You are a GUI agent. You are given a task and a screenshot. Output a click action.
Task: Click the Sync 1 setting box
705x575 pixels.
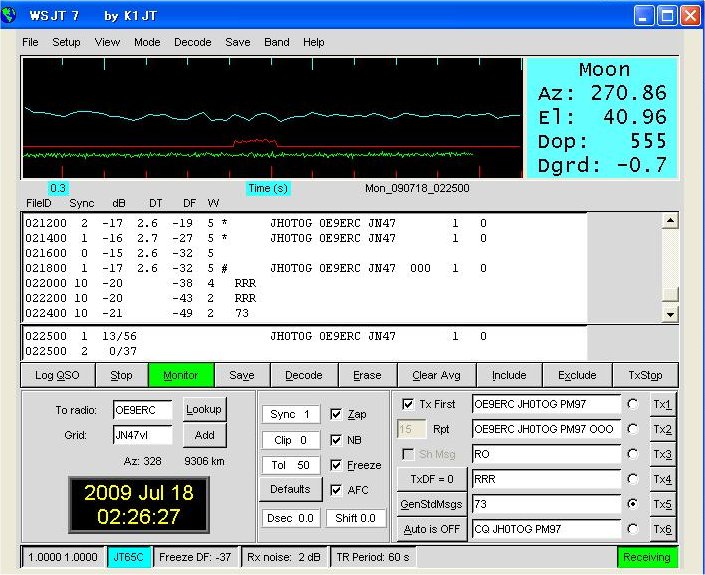point(291,414)
